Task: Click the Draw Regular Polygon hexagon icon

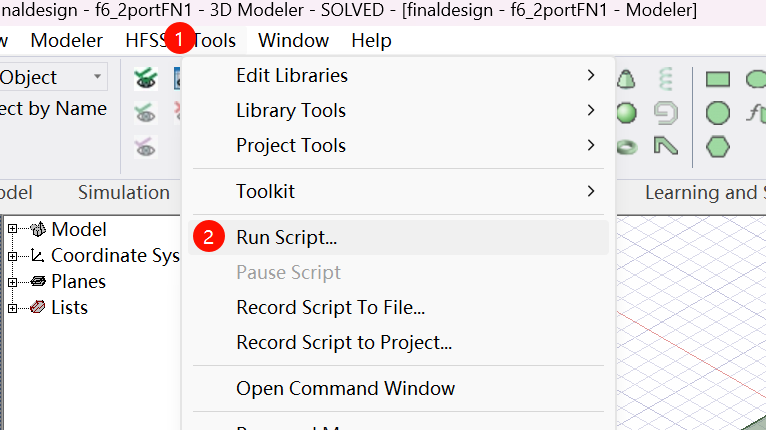Action: click(x=718, y=146)
